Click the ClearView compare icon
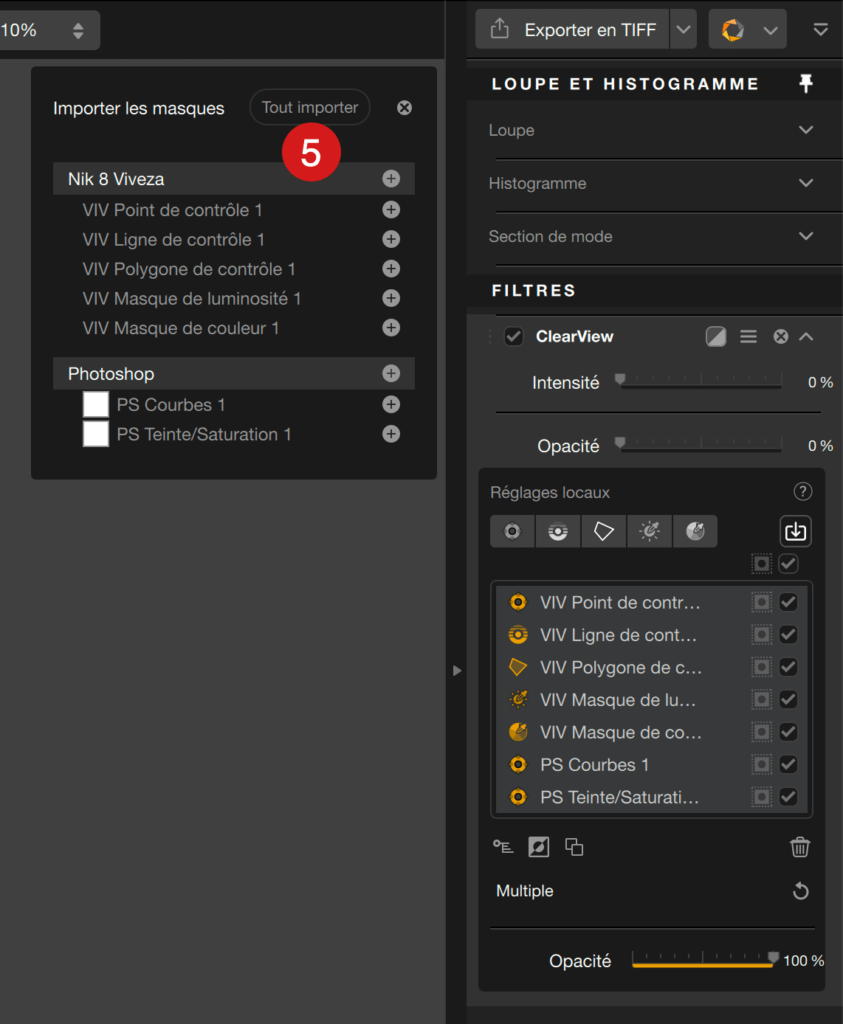843x1024 pixels. tap(716, 336)
